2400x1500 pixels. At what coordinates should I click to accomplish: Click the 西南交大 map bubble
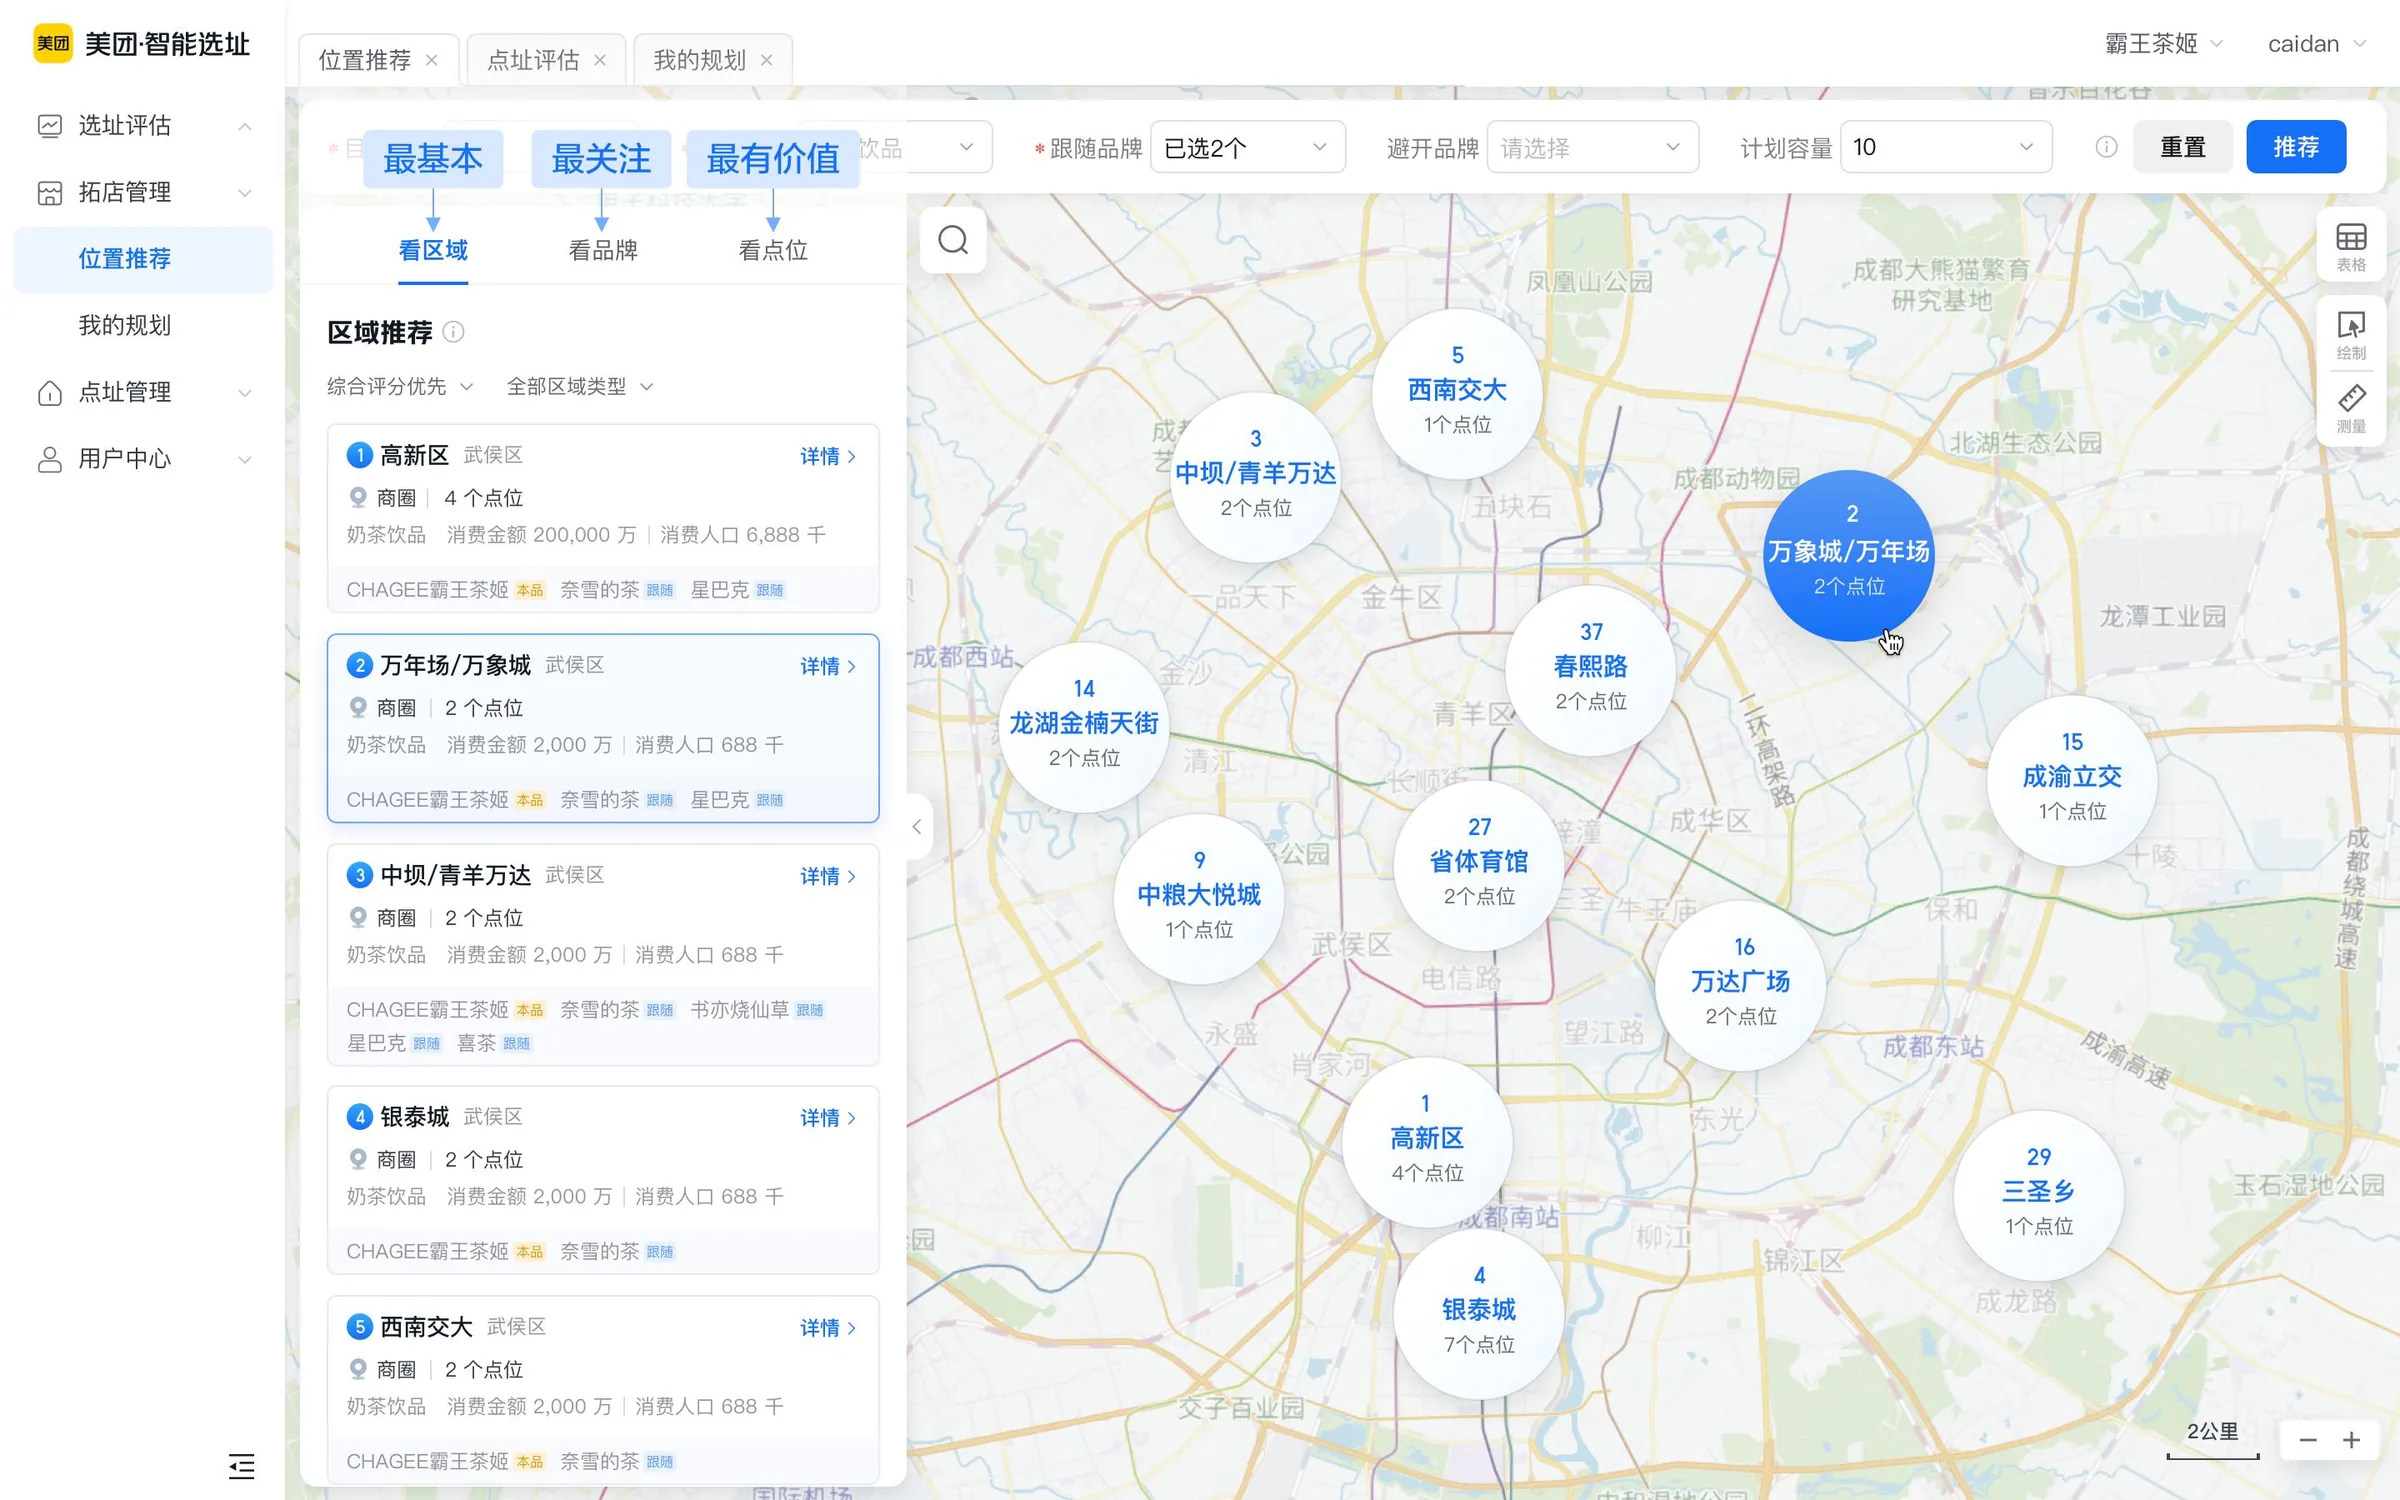point(1457,392)
